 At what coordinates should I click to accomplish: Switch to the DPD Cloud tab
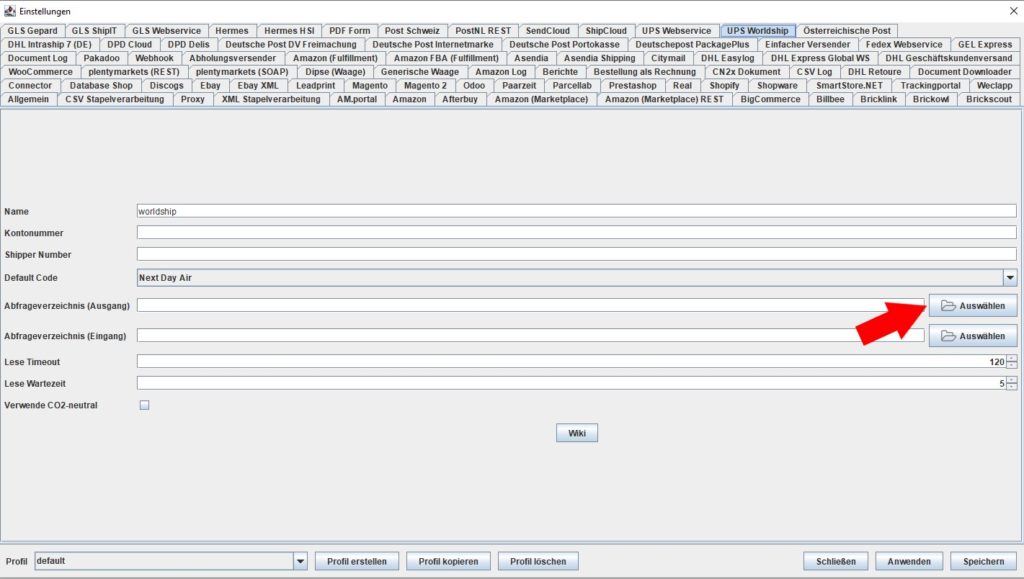click(x=129, y=44)
